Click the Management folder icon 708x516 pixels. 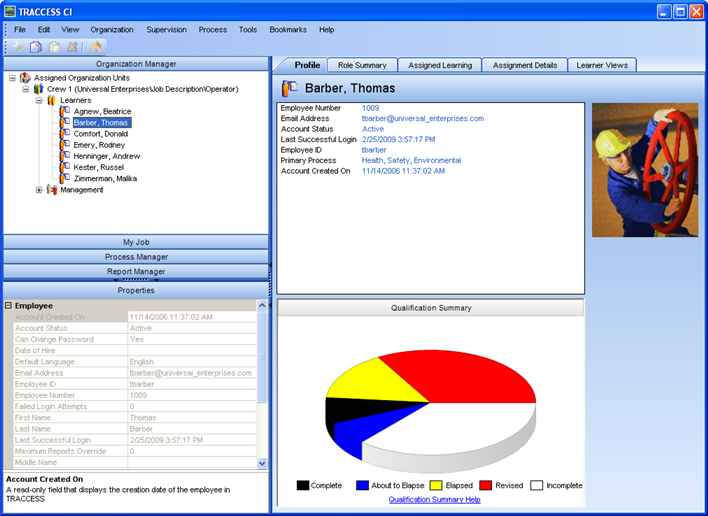pyautogui.click(x=52, y=190)
